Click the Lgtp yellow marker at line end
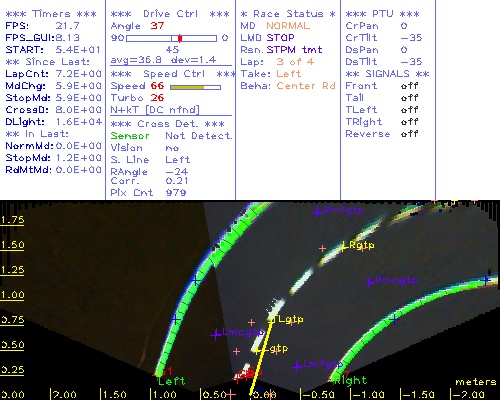 (271, 319)
